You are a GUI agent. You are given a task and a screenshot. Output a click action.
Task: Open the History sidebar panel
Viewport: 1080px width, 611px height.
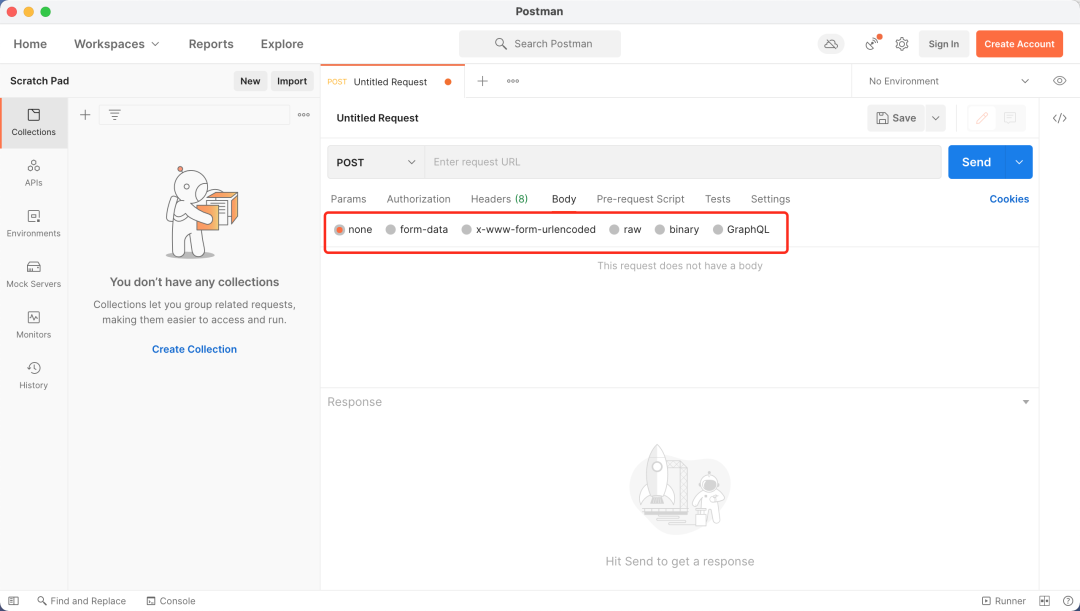pyautogui.click(x=34, y=375)
